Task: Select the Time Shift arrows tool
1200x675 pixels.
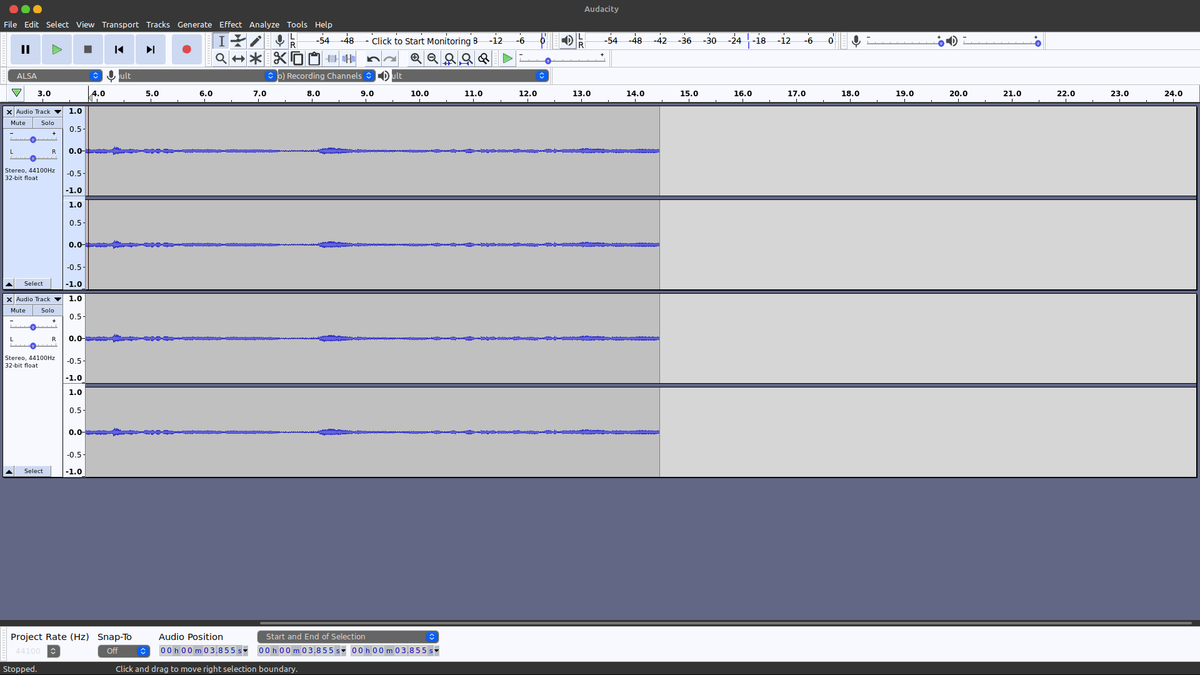Action: (x=238, y=59)
